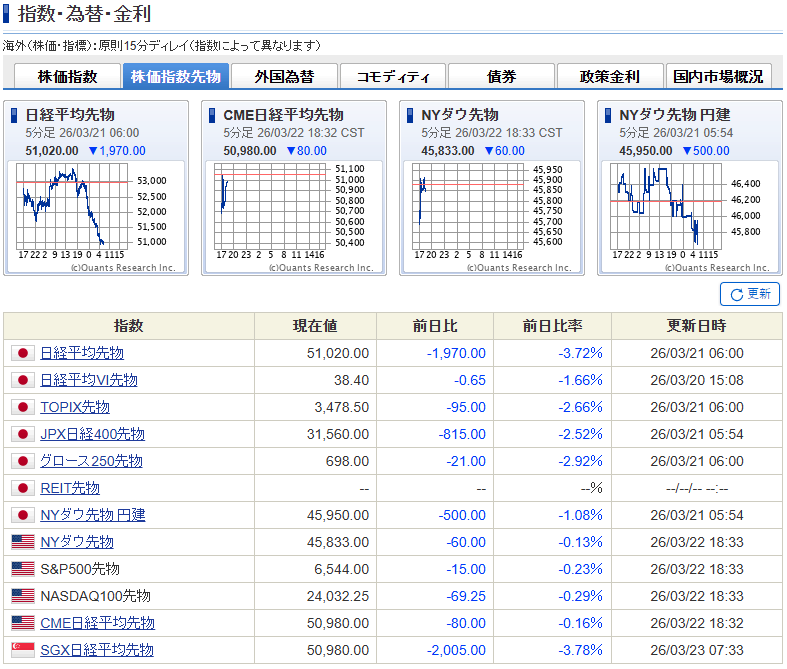787x669 pixels.
Task: Switch to the 株価指数 tab
Action: 67,76
